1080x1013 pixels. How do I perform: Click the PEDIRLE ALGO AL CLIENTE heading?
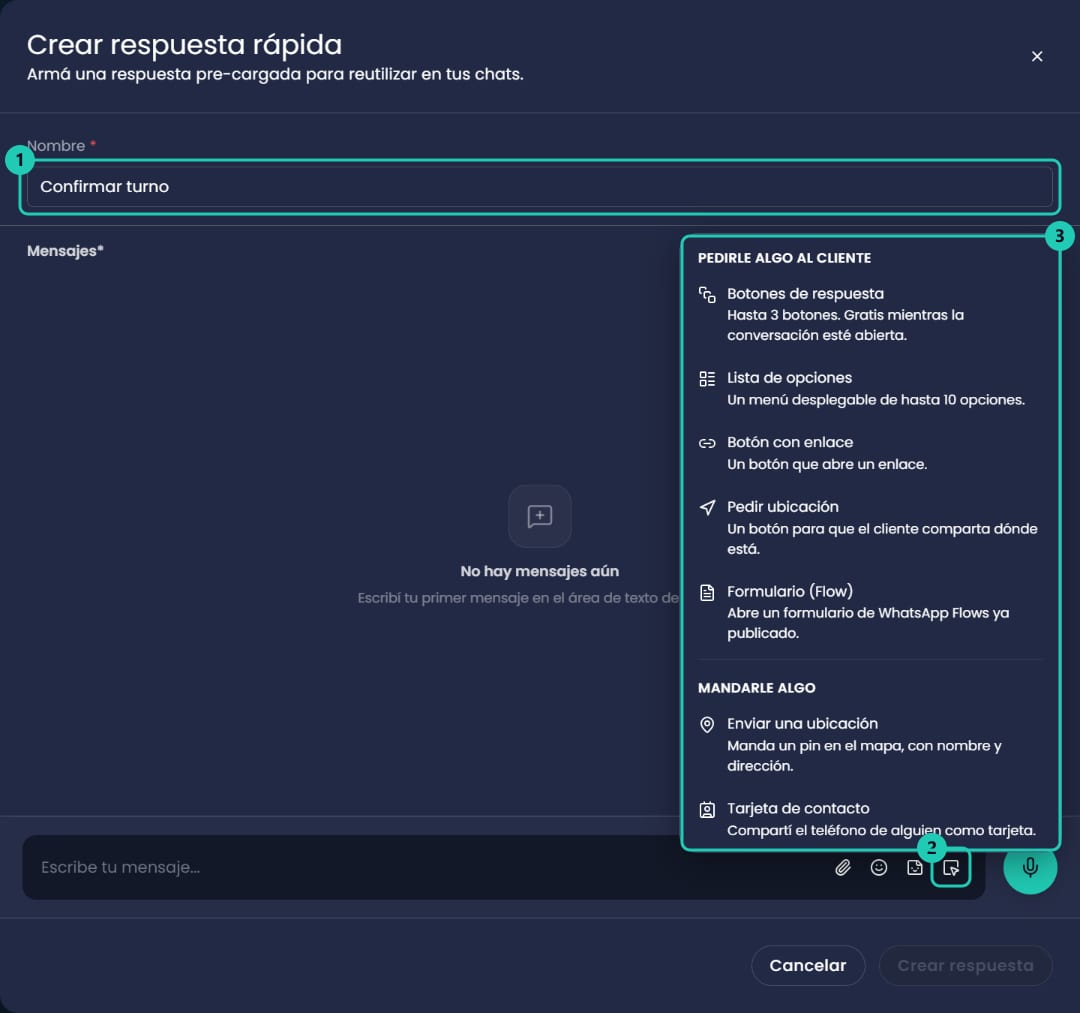[784, 258]
